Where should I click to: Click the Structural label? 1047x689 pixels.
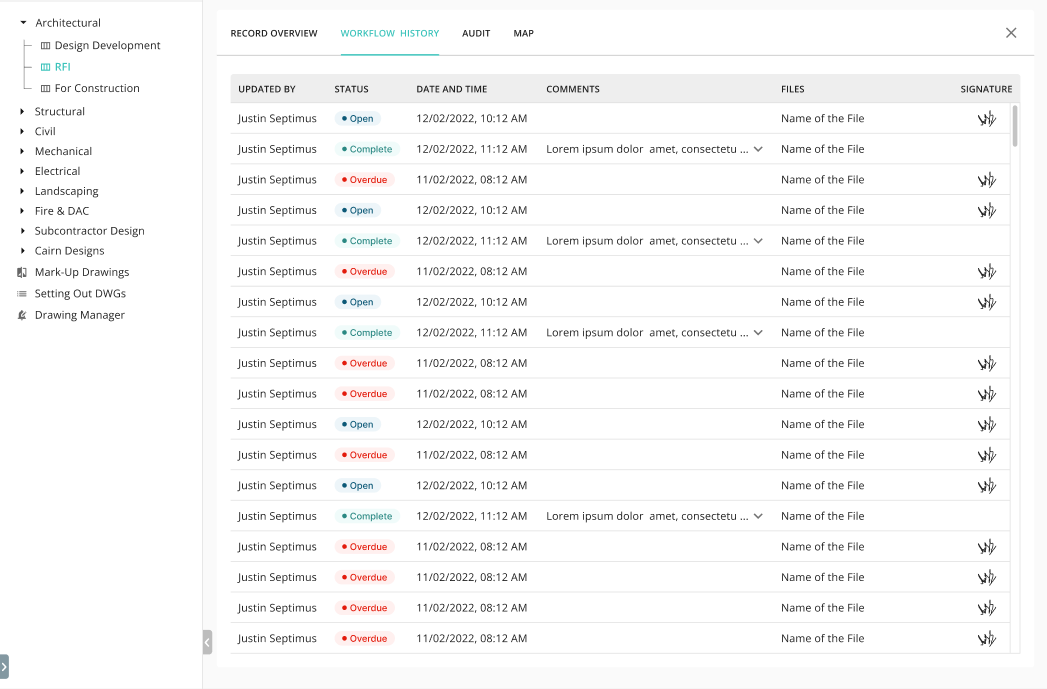[59, 111]
